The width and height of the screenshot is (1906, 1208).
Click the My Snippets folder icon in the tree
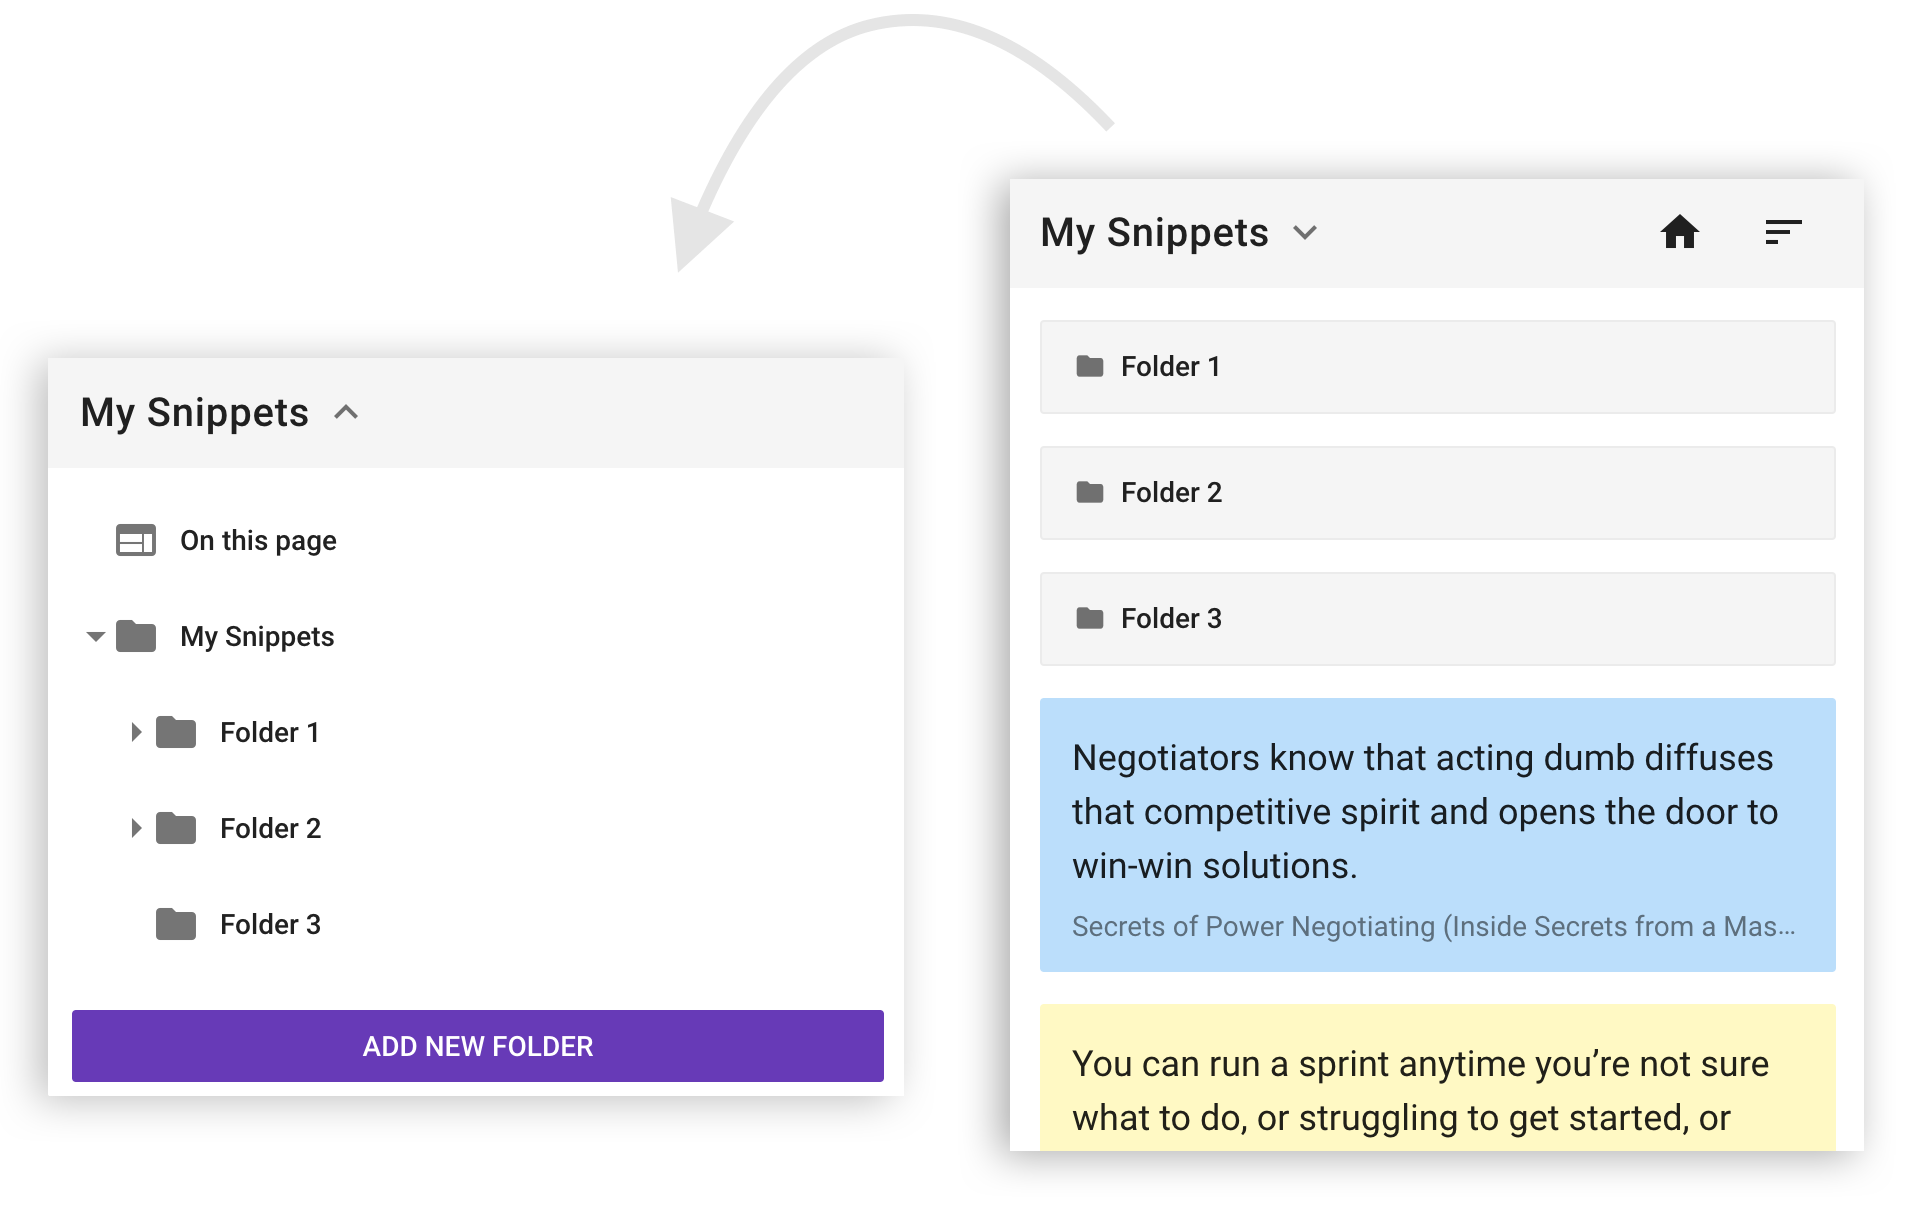[137, 635]
